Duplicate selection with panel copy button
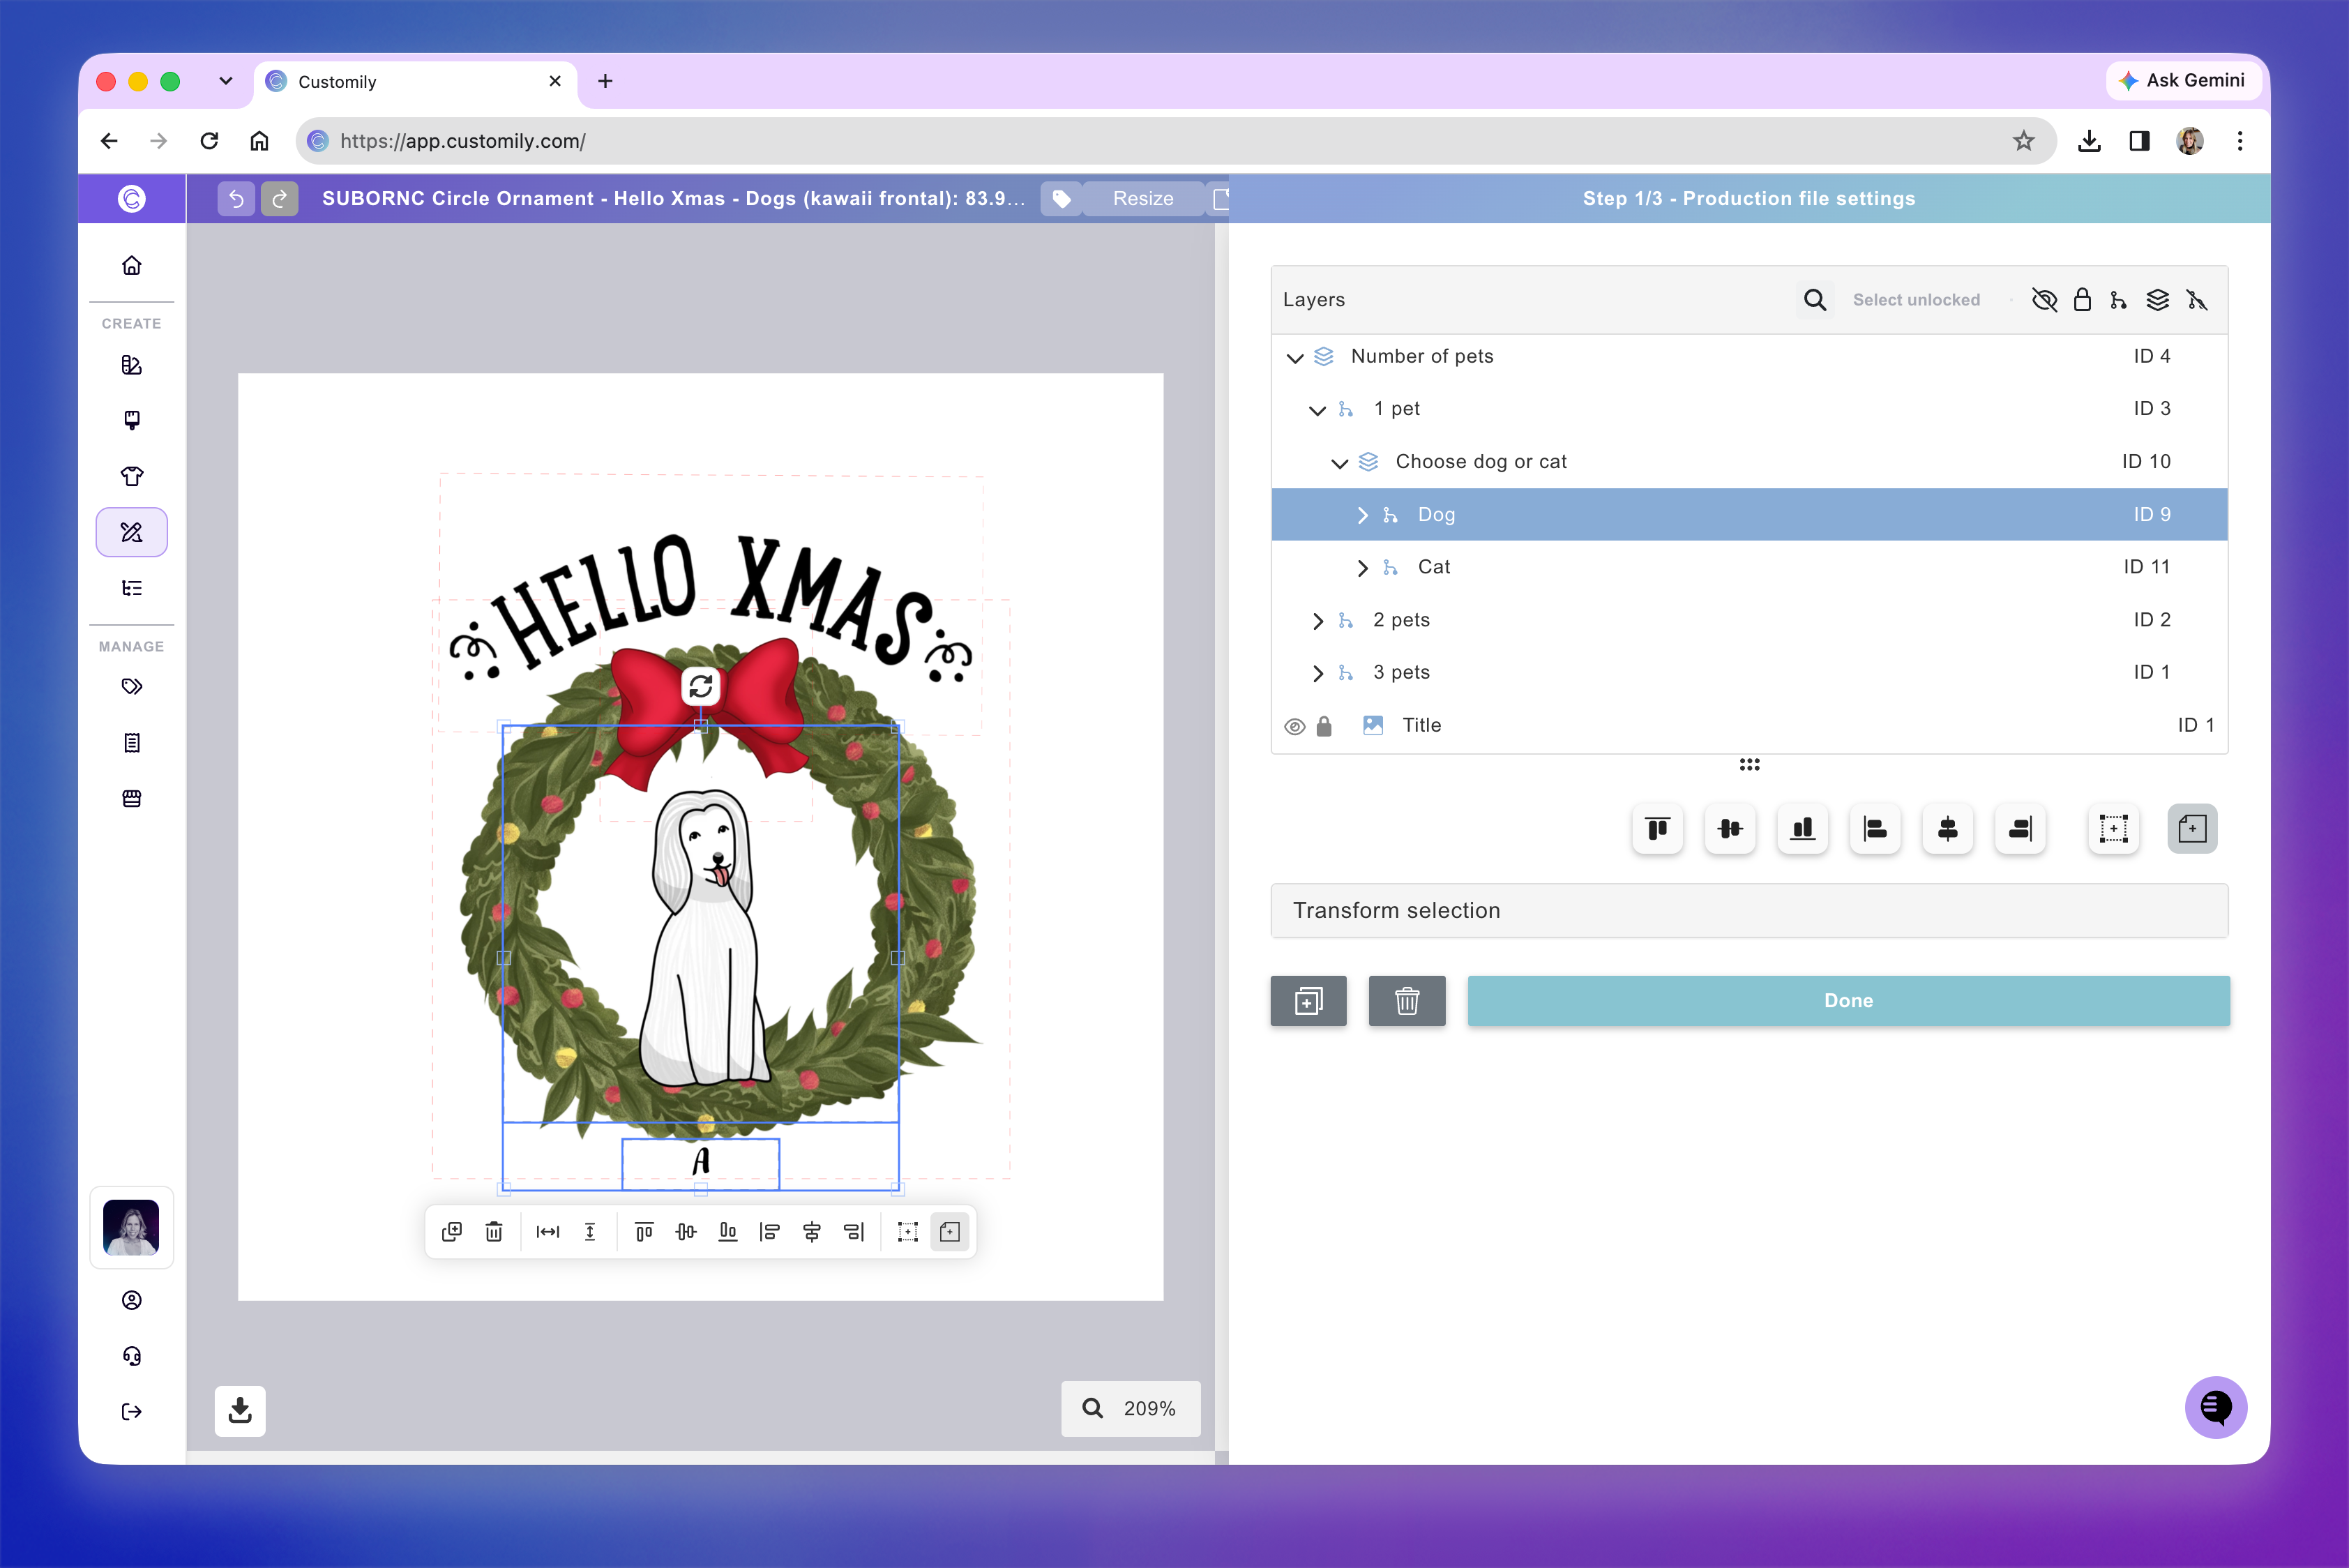The height and width of the screenshot is (1568, 2349). pos(1308,1001)
